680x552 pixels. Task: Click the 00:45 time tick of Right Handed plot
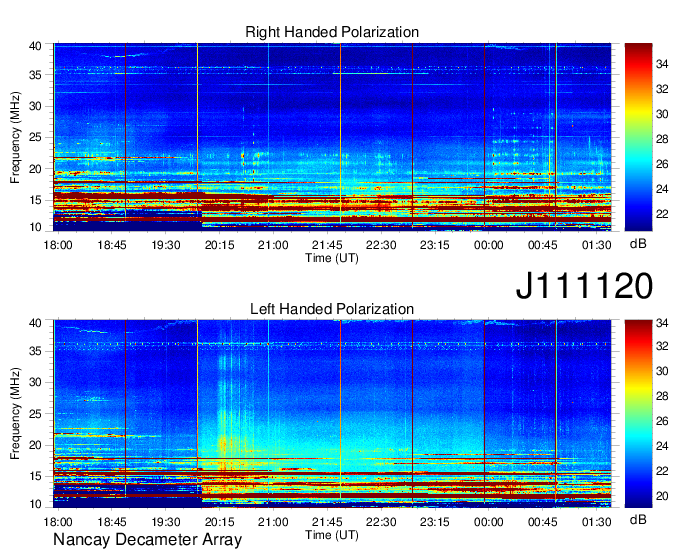[x=543, y=245]
